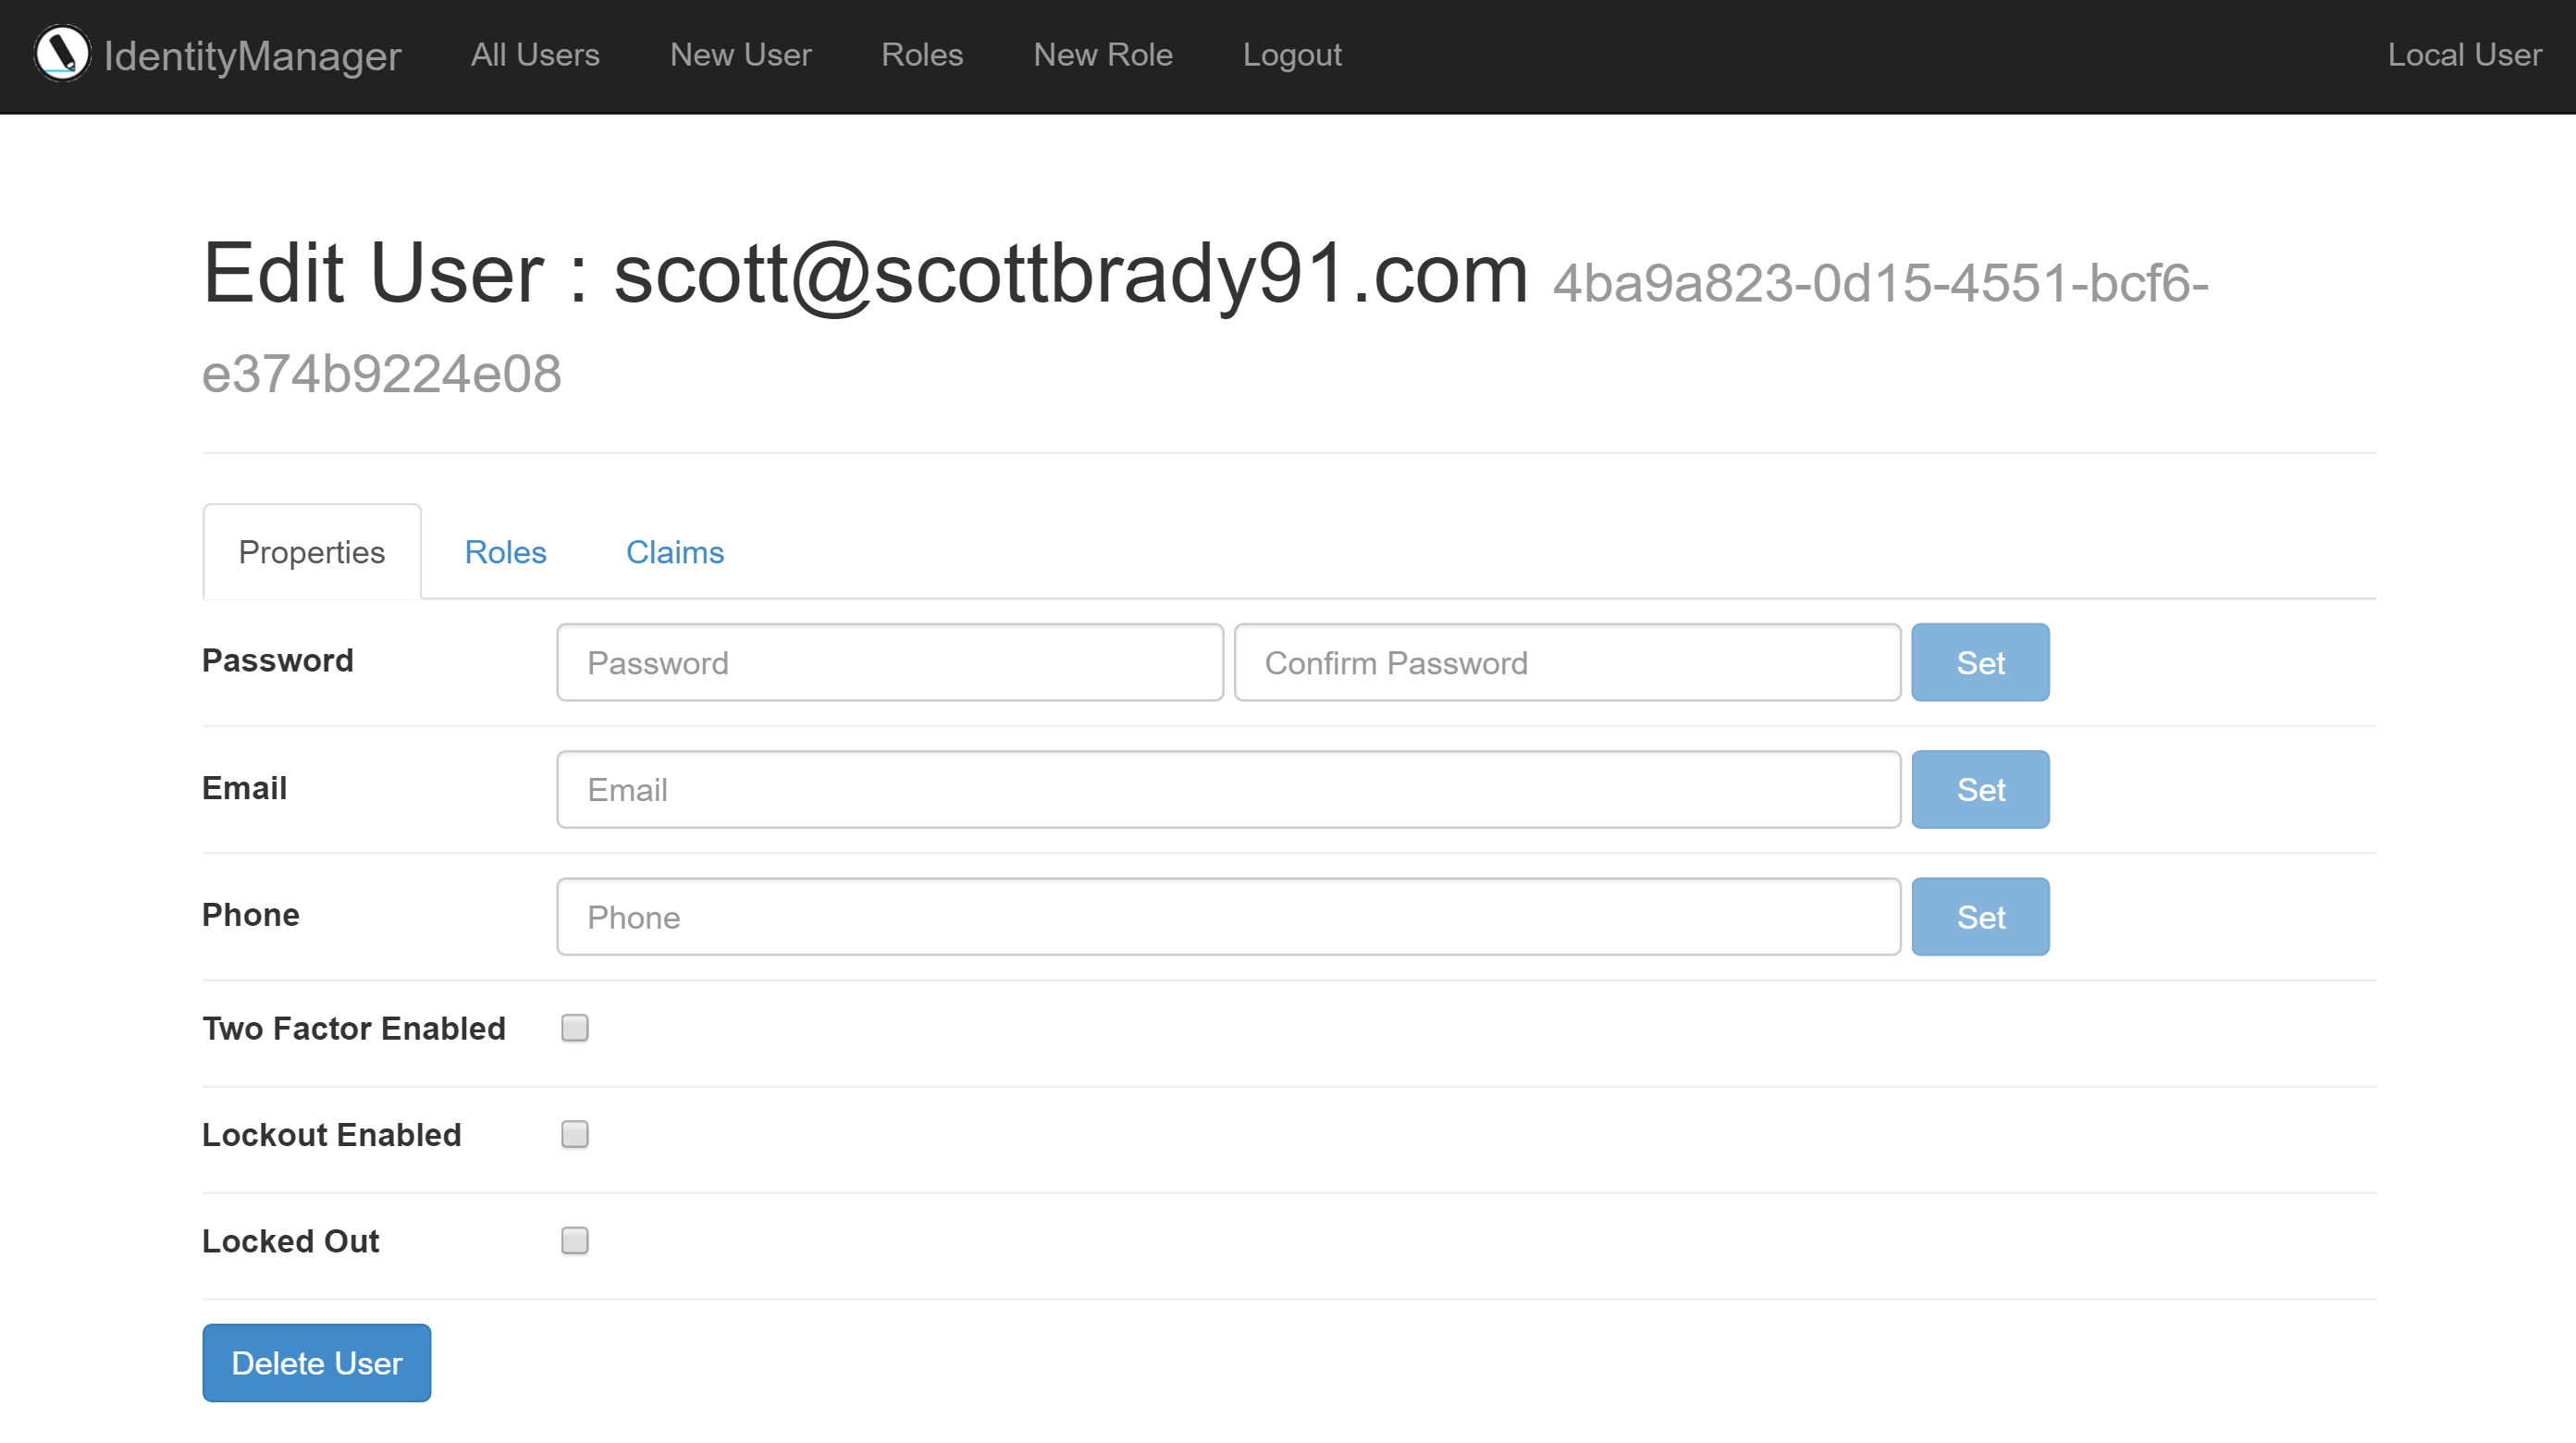
Task: Click the Locked Out label
Action: point(291,1240)
